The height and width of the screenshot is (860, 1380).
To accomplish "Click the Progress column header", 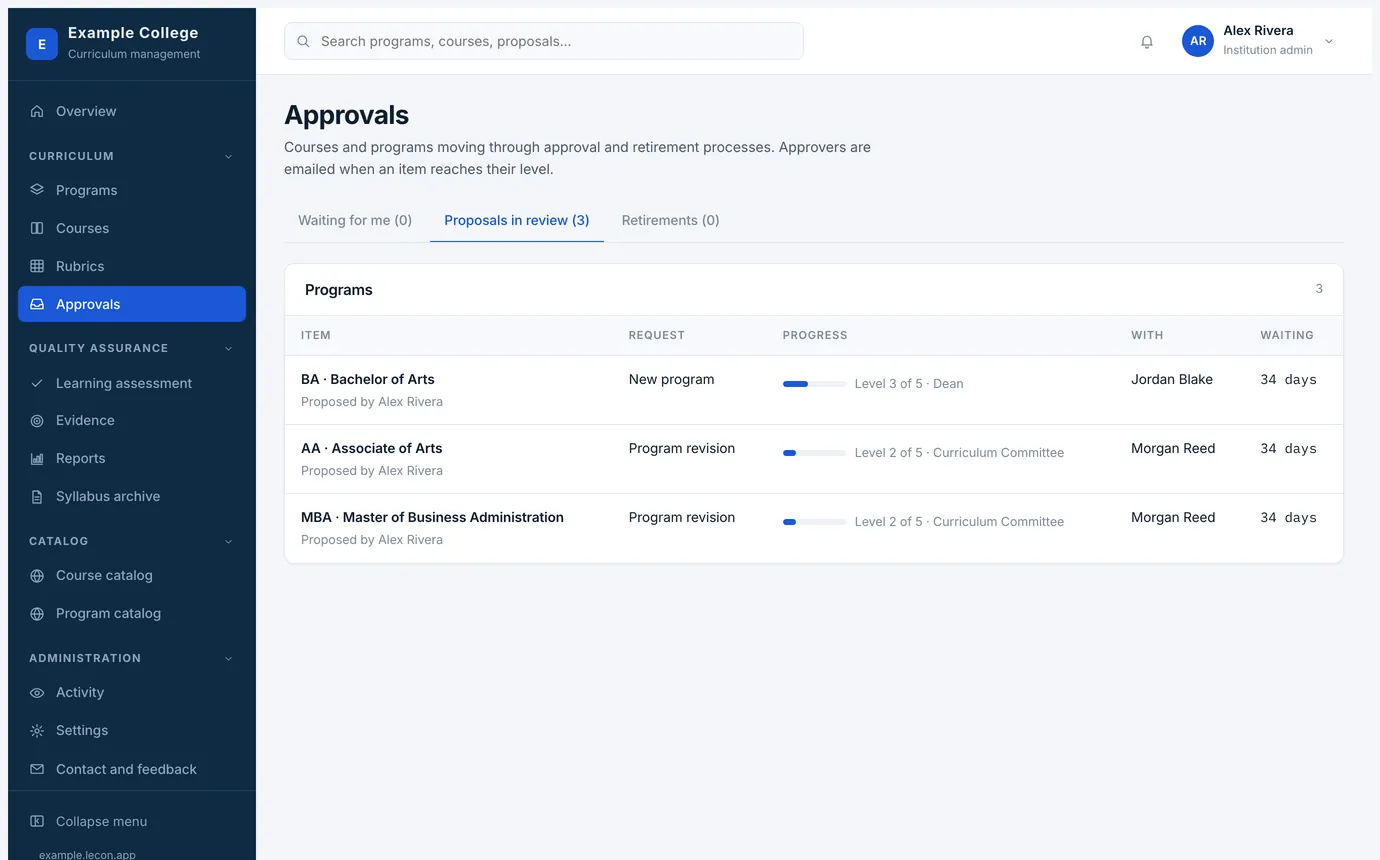I will tap(815, 335).
